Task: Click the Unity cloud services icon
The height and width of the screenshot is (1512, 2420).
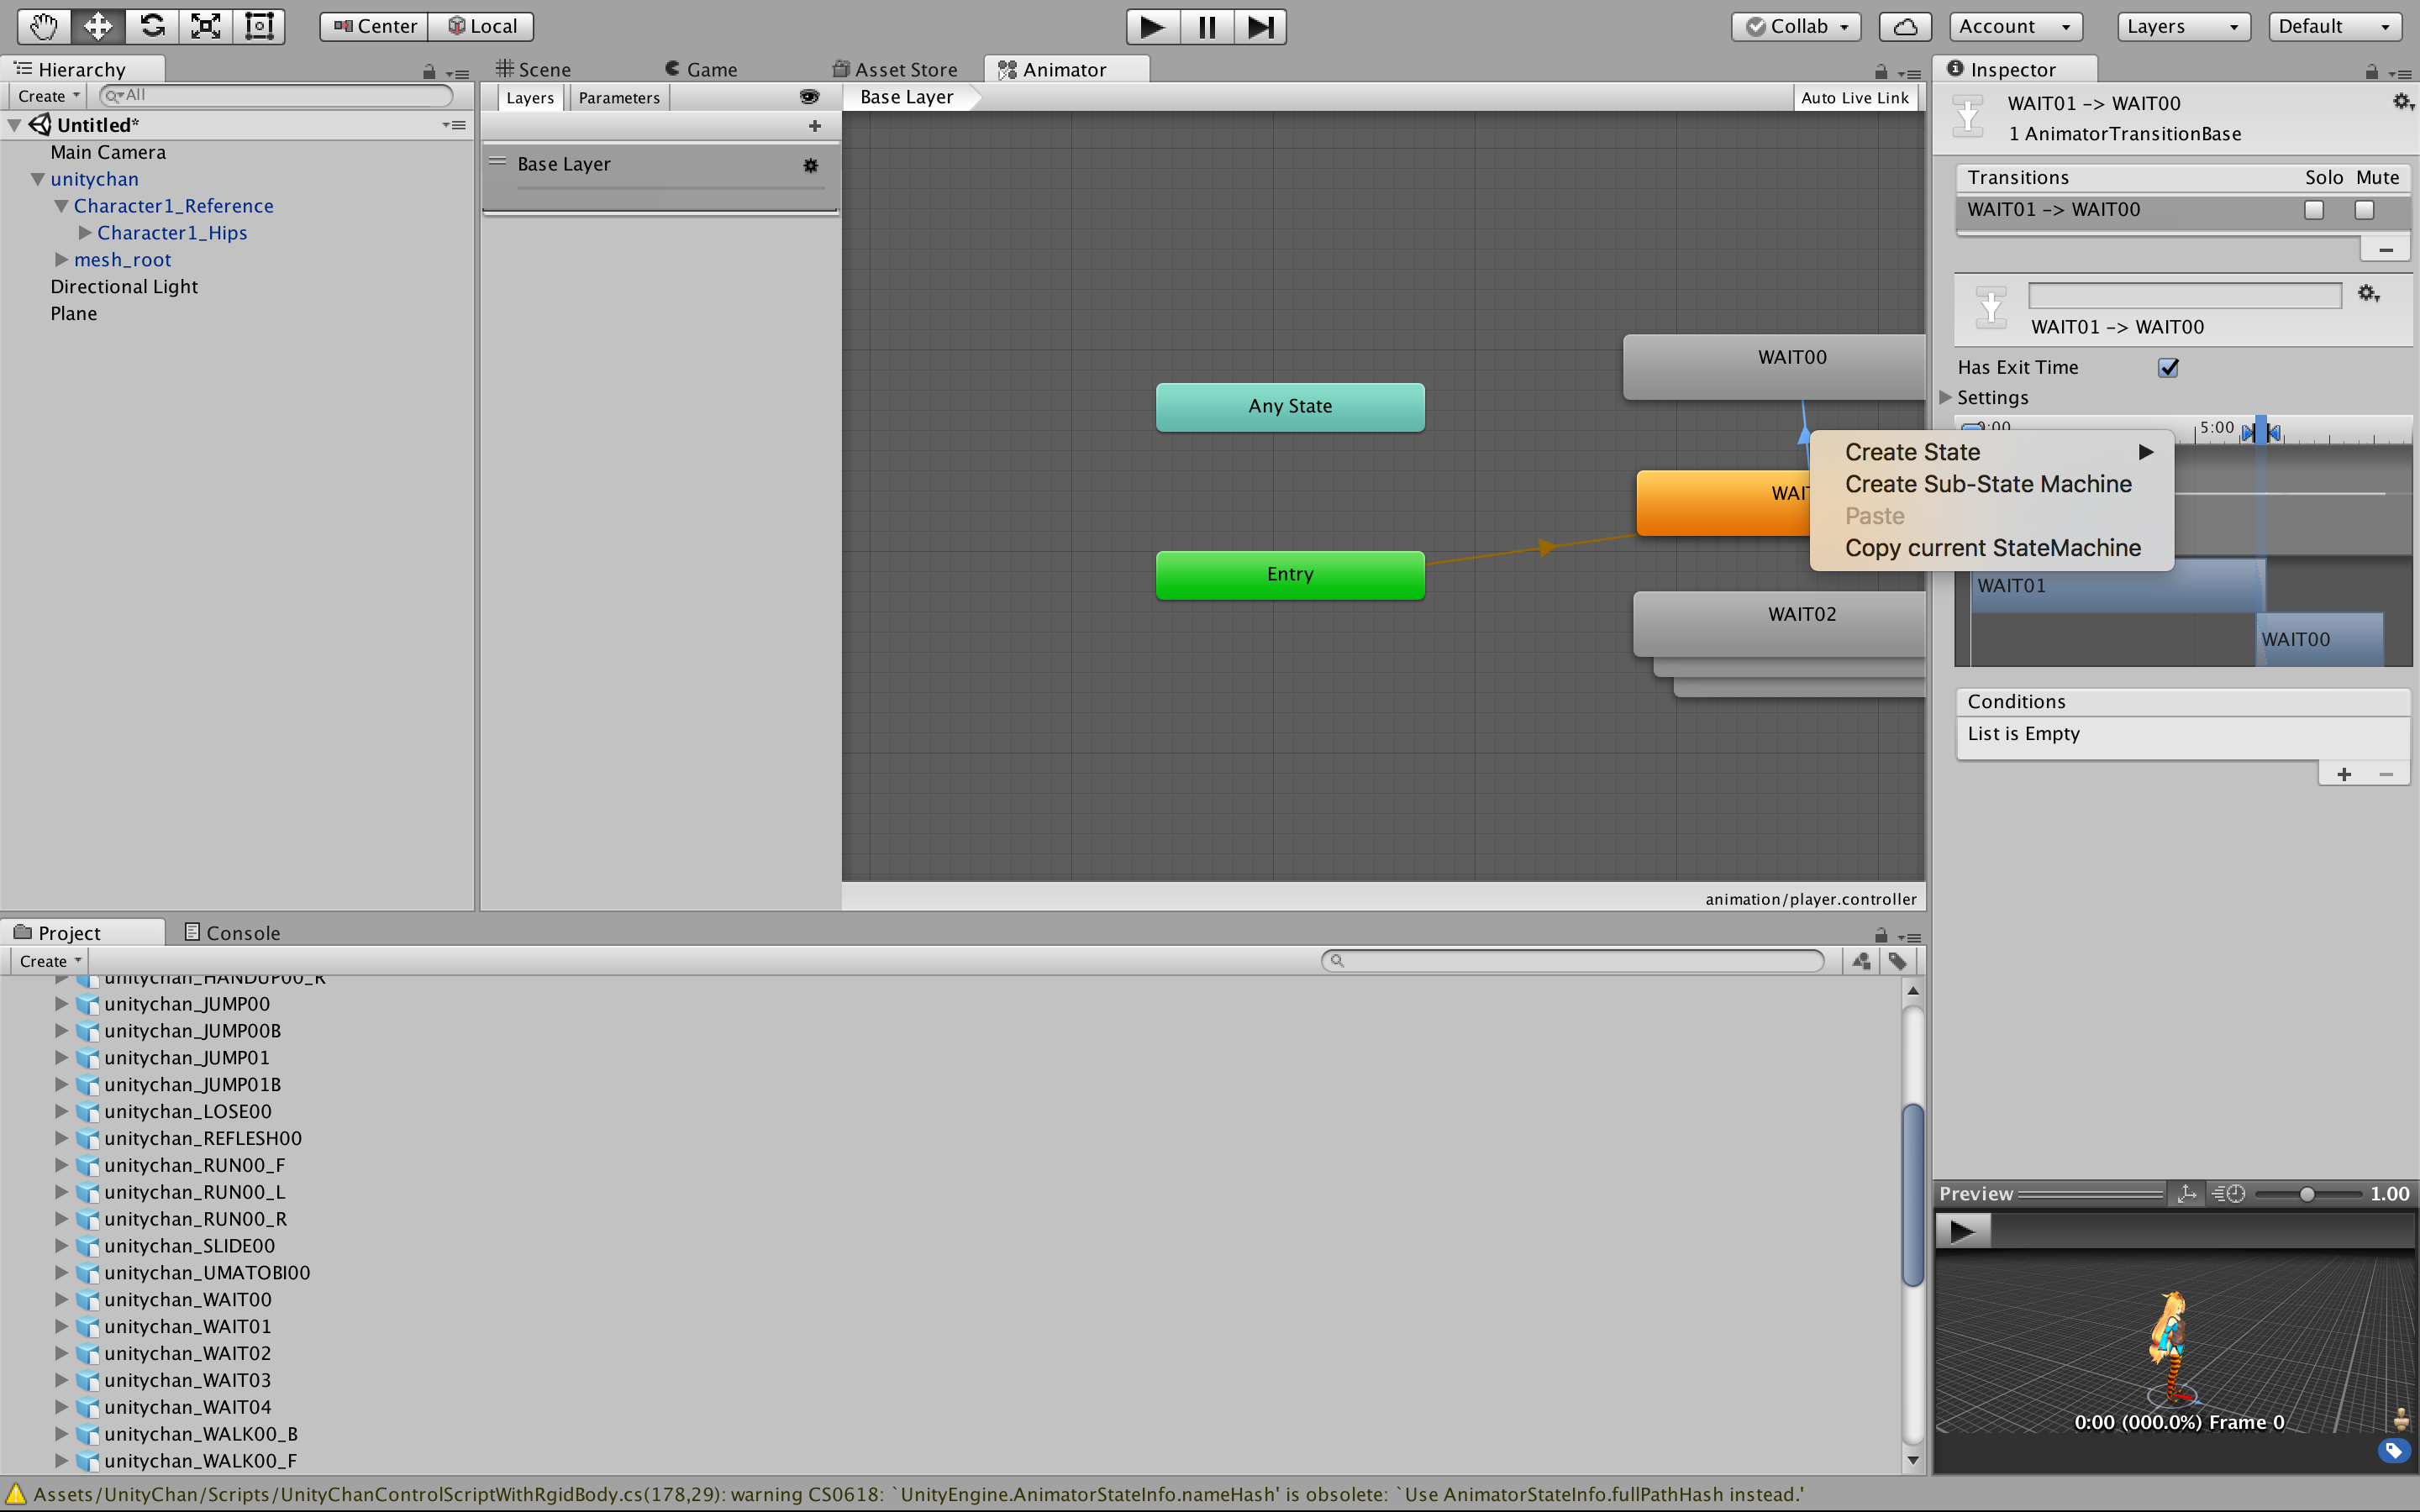Action: tap(1903, 27)
